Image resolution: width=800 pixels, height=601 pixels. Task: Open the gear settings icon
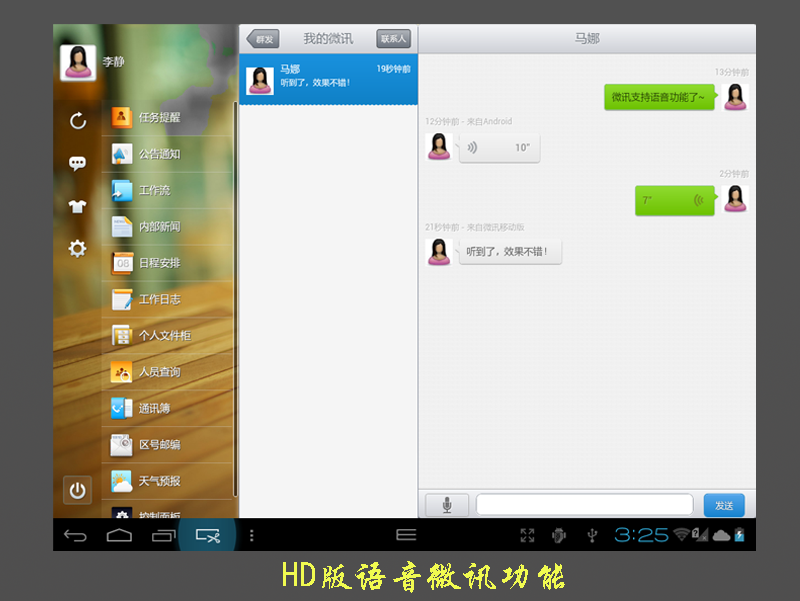tap(78, 249)
